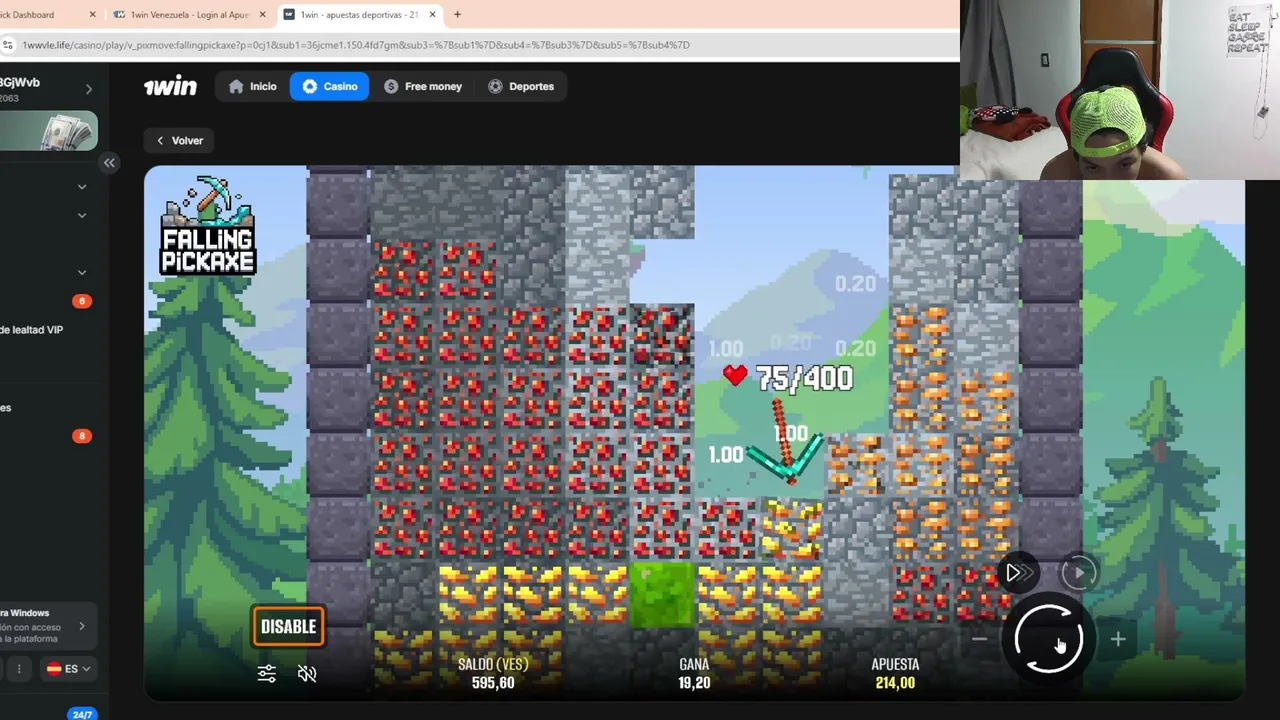Decrease the bet with minus button
This screenshot has height=720, width=1280.
(979, 639)
